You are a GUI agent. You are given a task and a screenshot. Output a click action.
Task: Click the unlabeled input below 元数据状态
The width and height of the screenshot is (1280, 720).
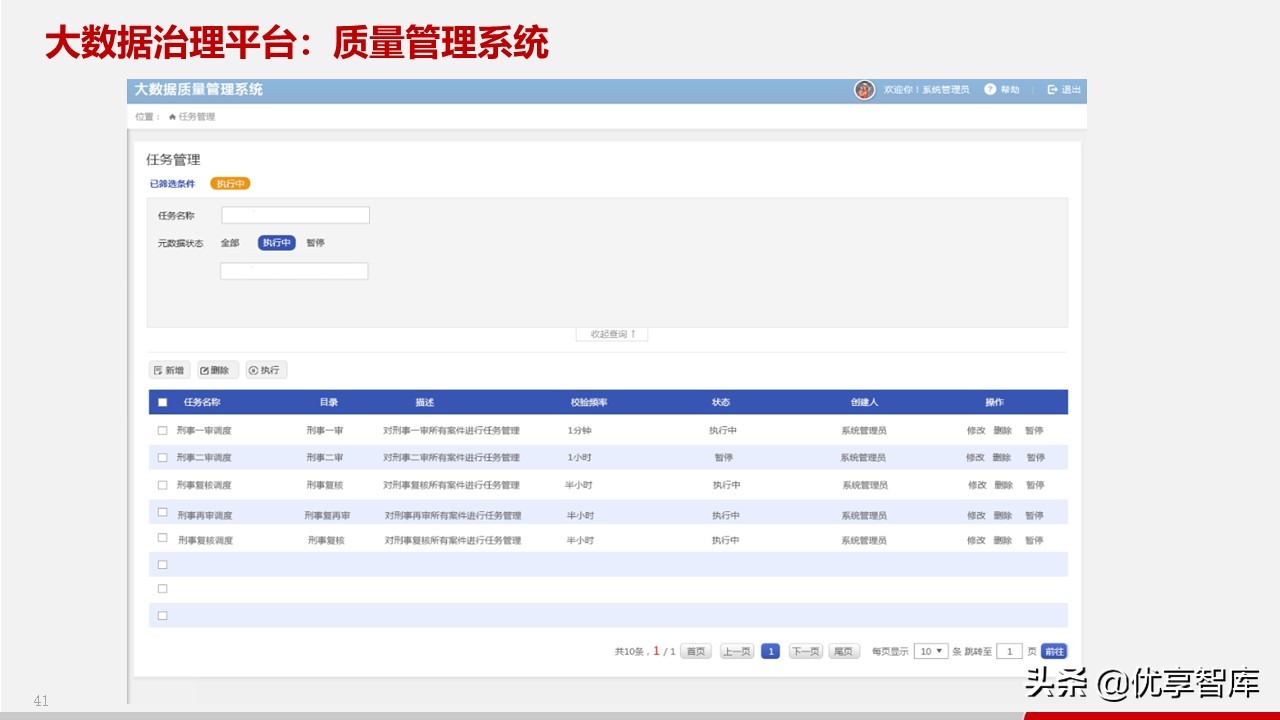[294, 271]
